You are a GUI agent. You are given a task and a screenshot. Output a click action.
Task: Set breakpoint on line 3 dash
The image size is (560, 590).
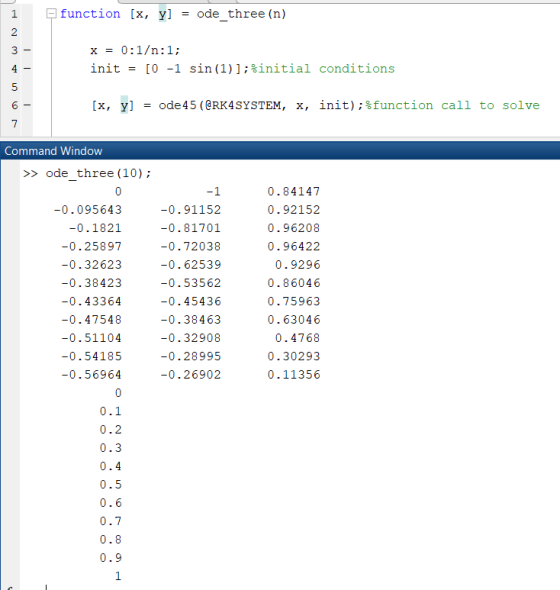(27, 50)
